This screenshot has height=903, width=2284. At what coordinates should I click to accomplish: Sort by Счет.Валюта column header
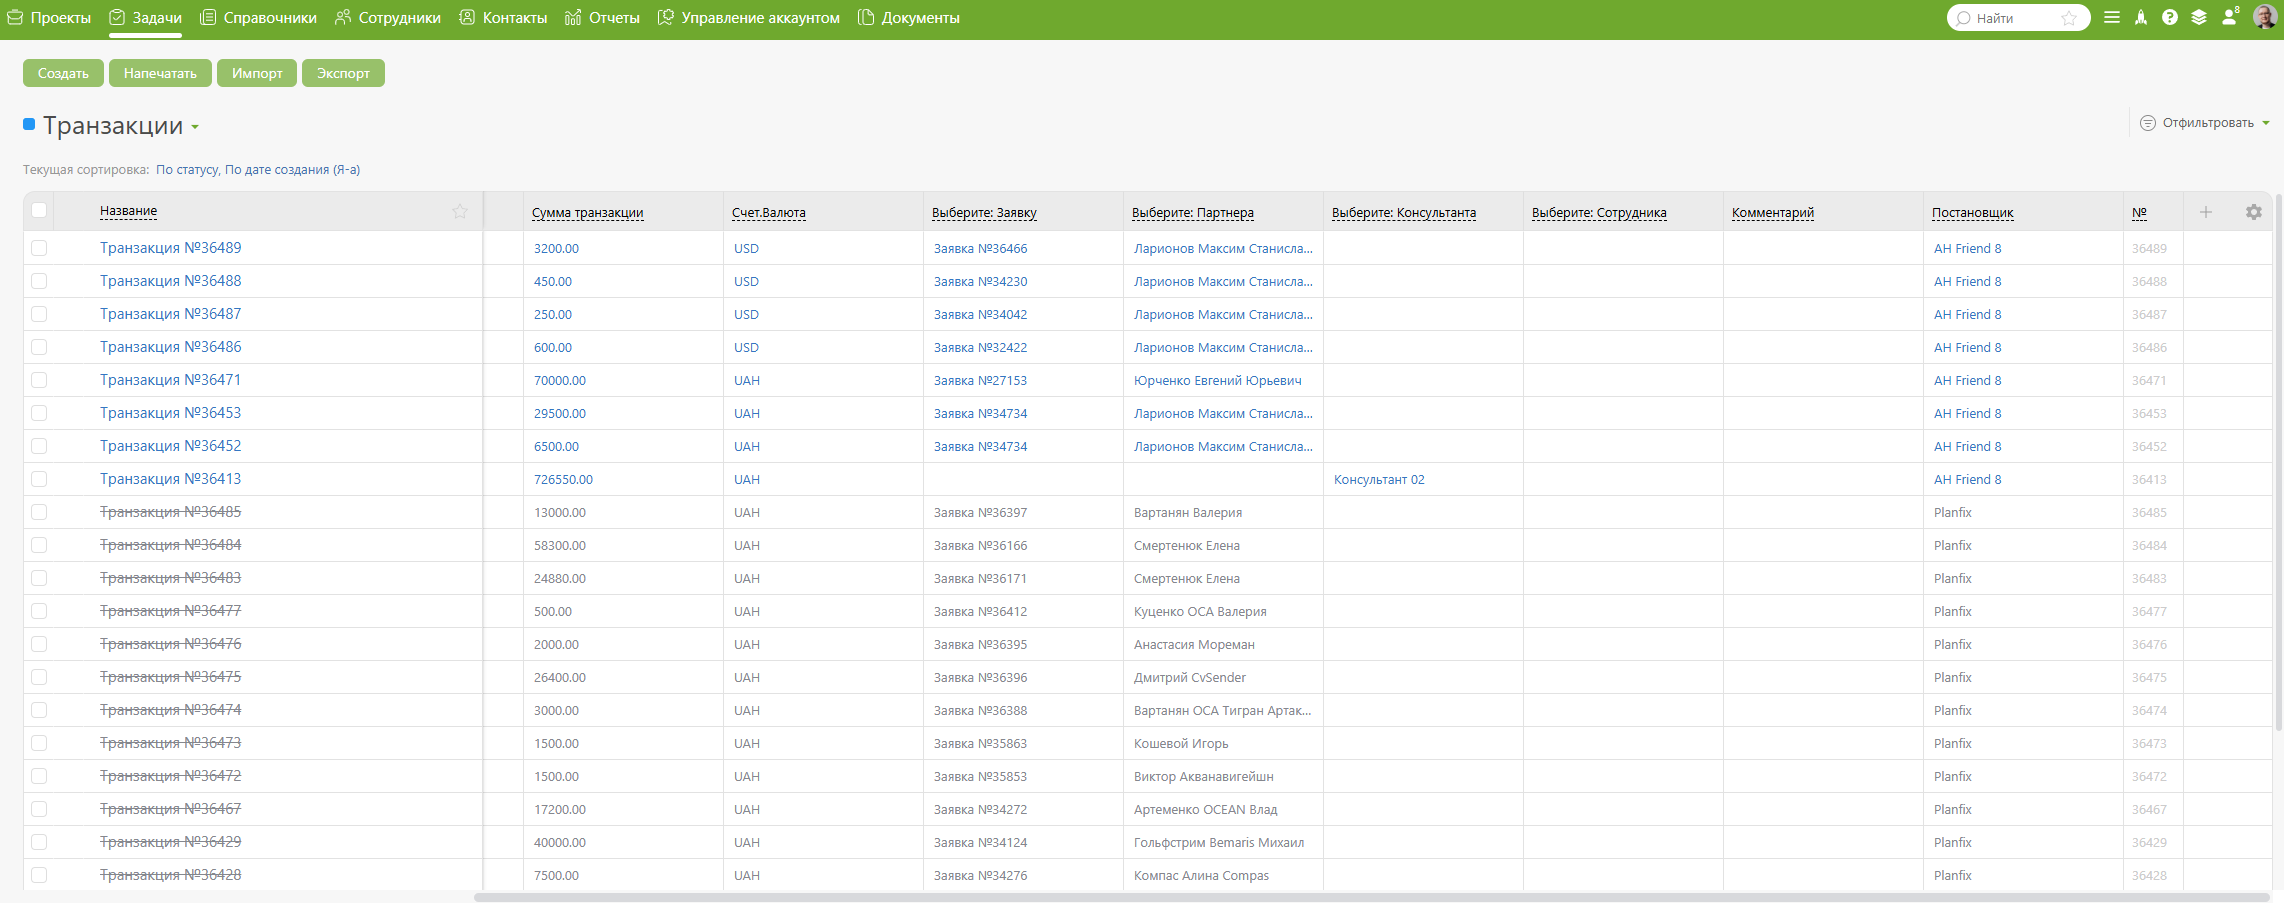[x=768, y=212]
